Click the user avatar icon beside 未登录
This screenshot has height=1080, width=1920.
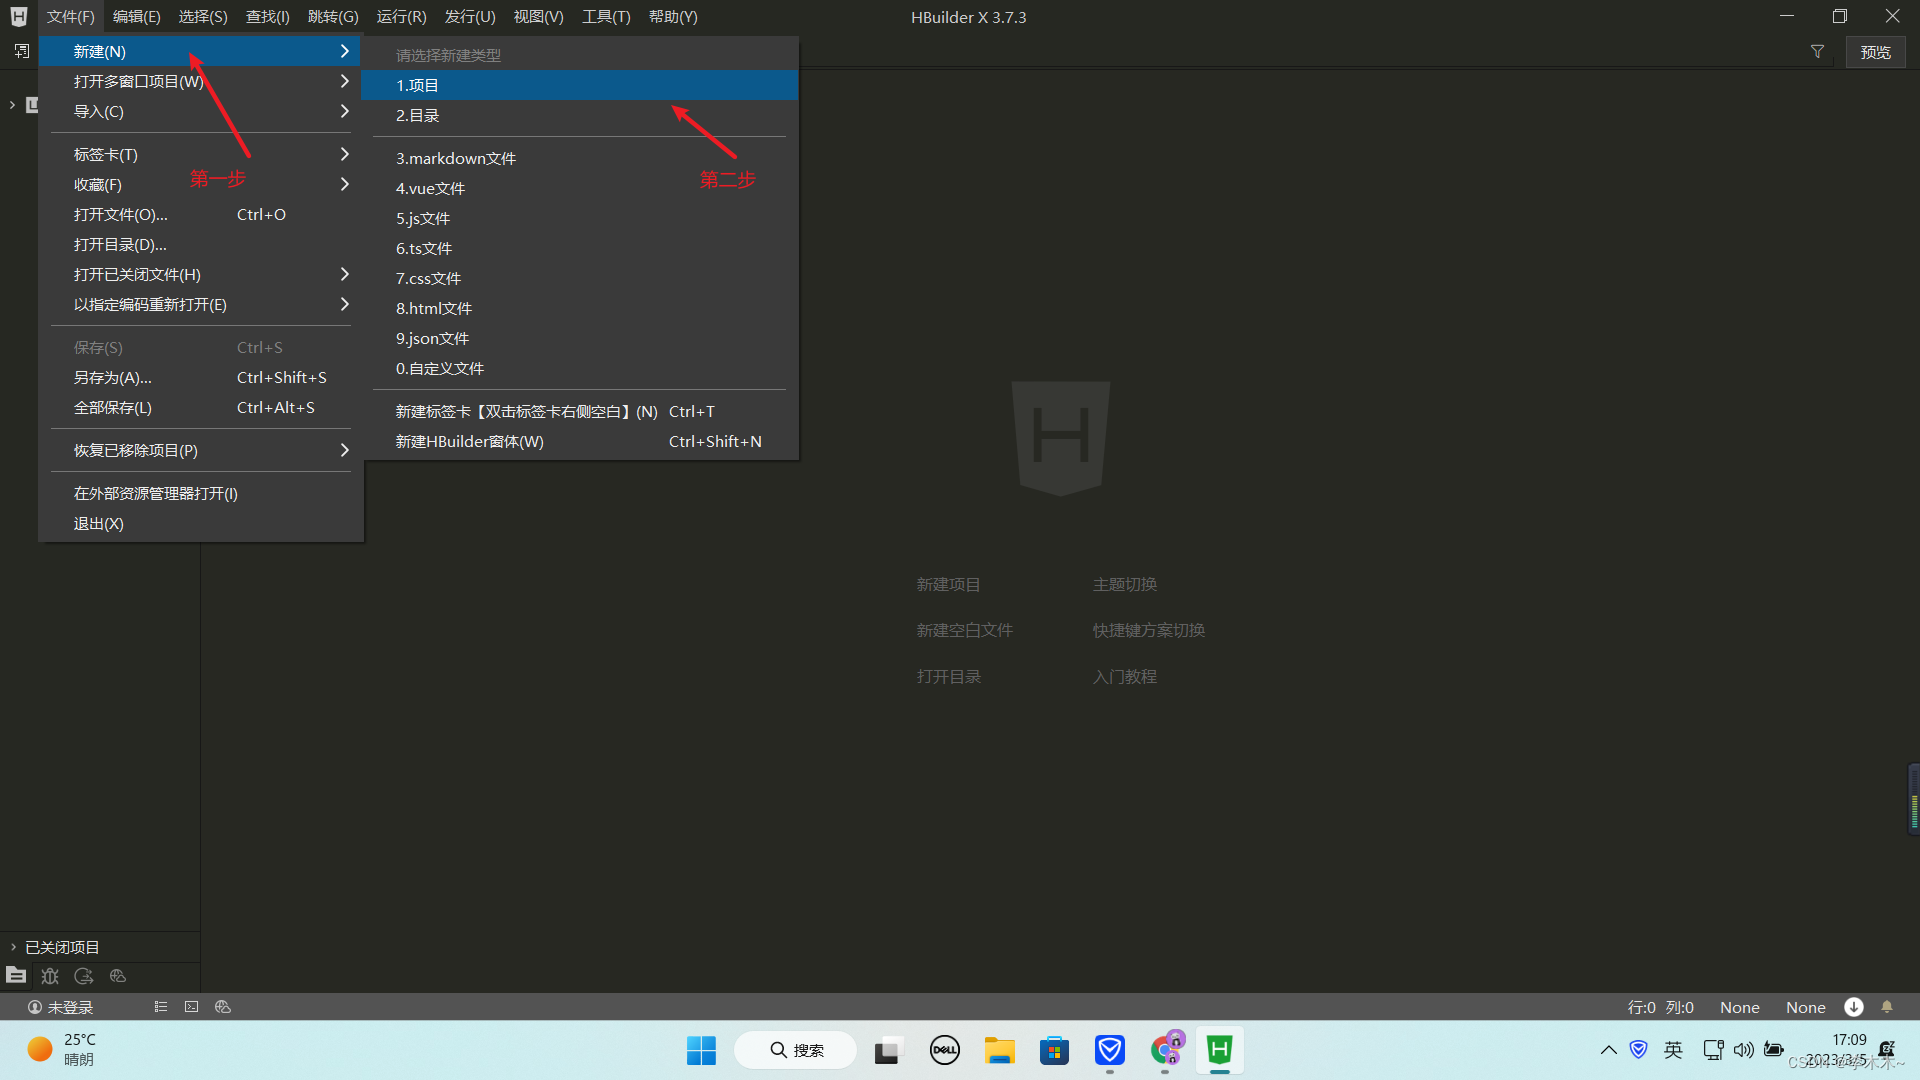point(35,1007)
